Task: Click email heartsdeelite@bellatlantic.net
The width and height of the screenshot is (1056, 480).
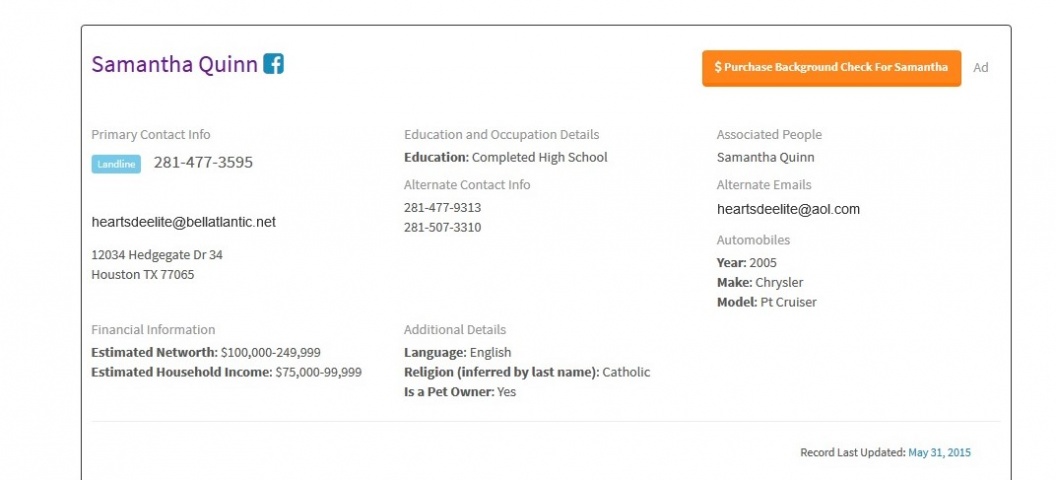Action: click(184, 222)
